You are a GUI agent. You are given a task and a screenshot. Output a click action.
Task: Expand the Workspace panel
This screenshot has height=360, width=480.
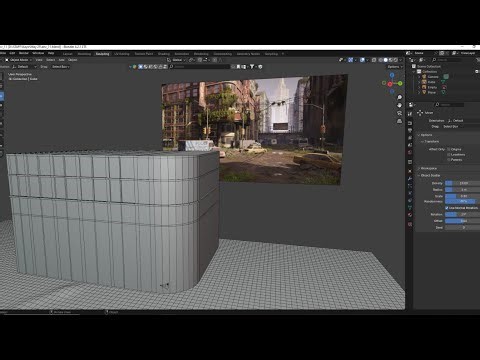pos(428,169)
